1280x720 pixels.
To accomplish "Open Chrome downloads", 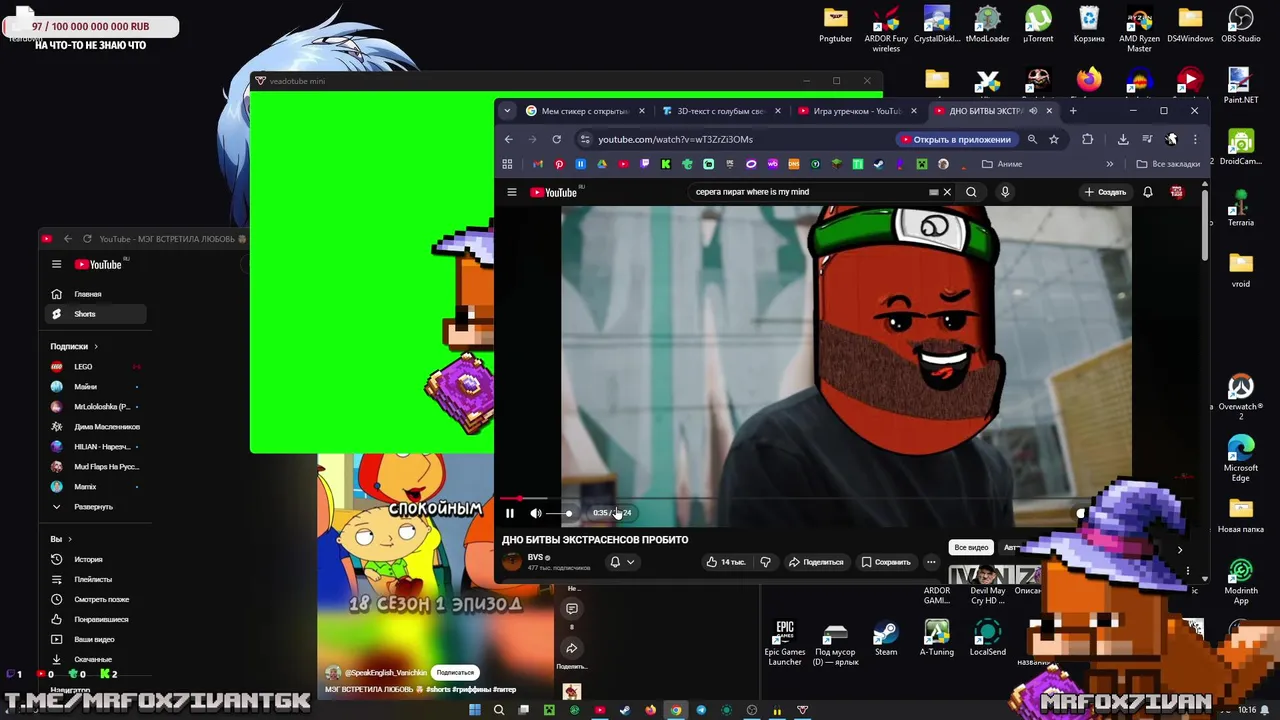I will click(1123, 140).
